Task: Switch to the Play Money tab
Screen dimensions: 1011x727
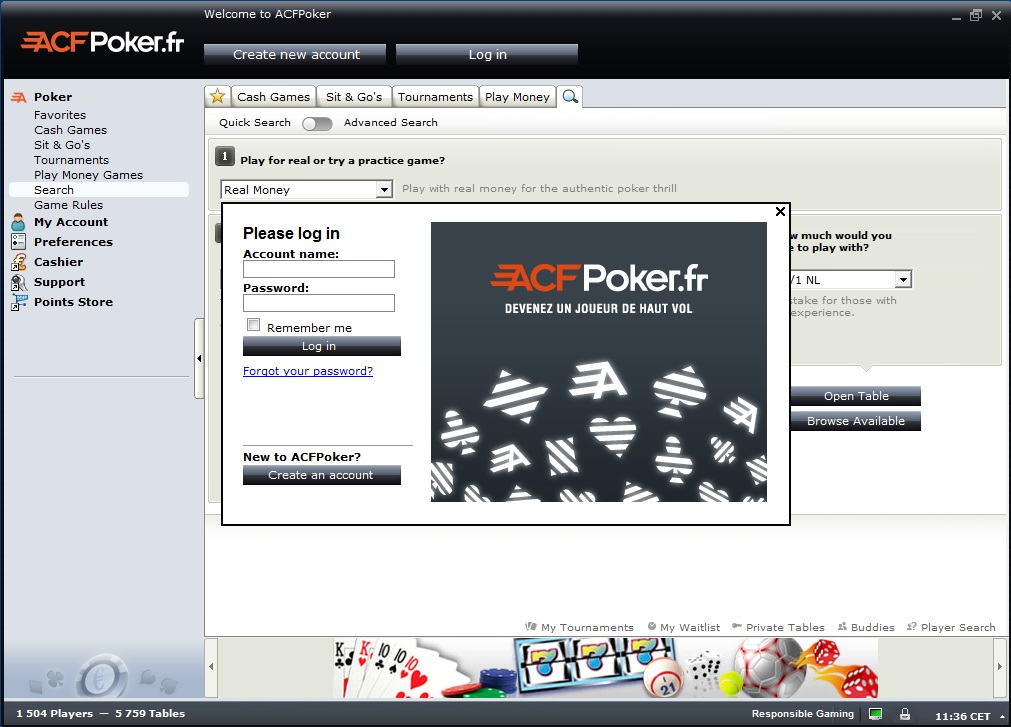Action: tap(517, 97)
